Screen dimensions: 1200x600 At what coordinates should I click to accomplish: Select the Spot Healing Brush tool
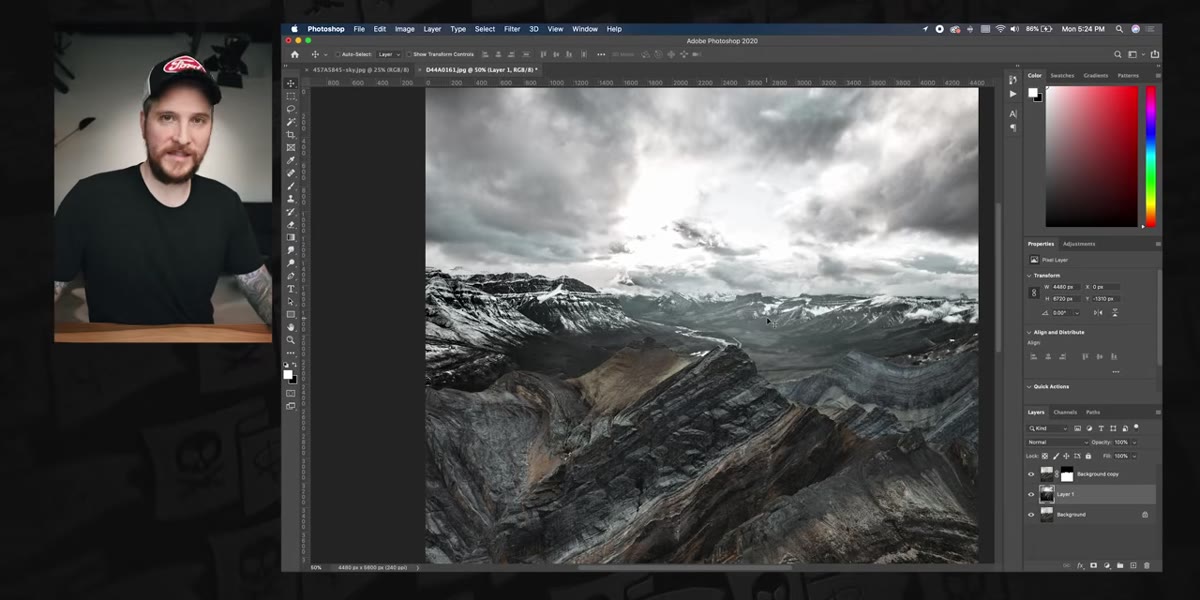pos(291,173)
